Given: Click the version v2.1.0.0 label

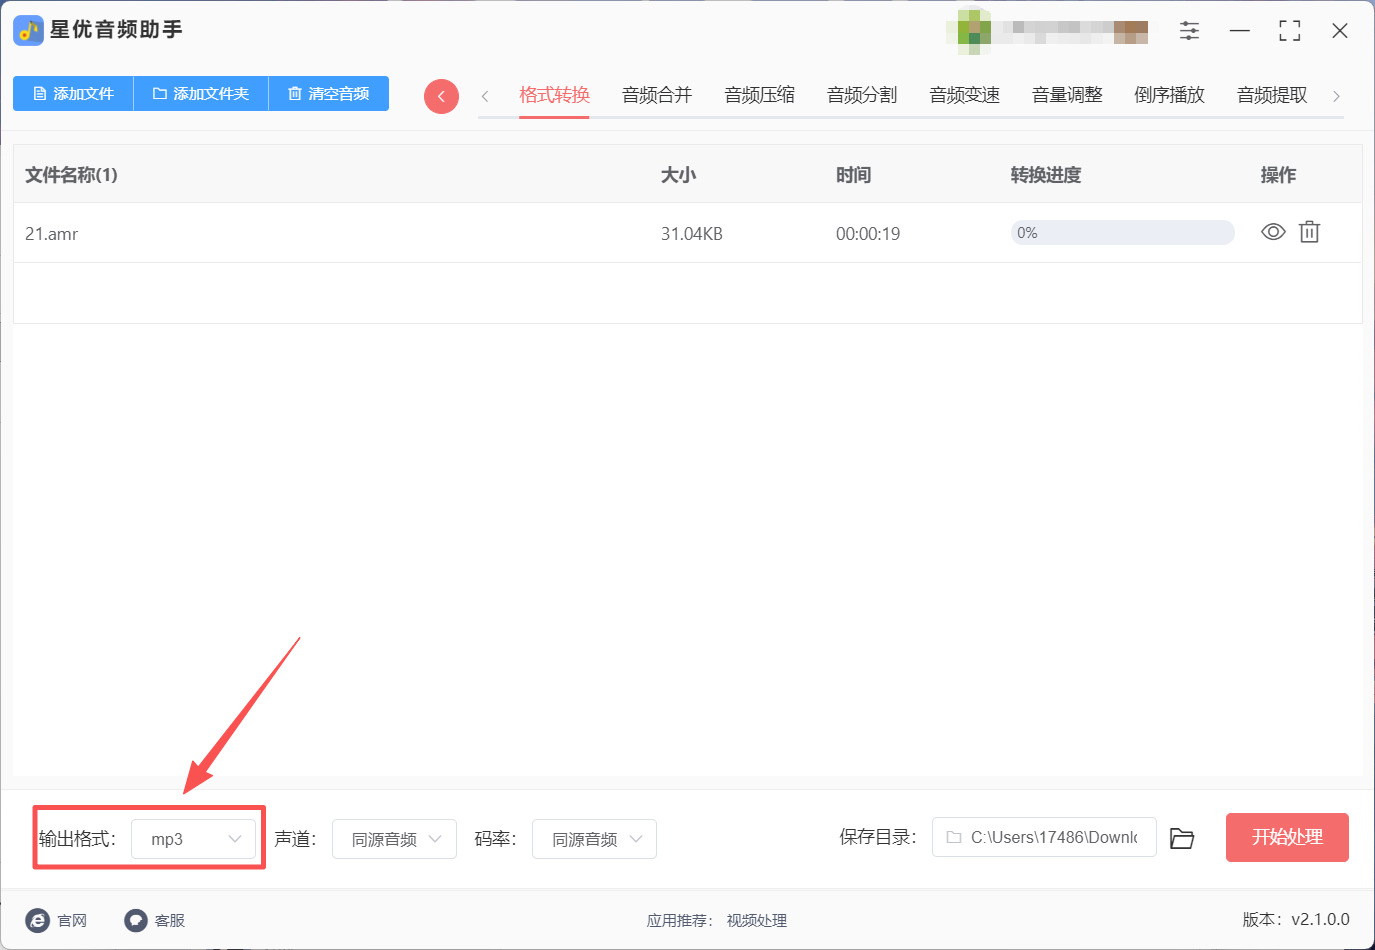Looking at the screenshot, I should click(x=1296, y=919).
